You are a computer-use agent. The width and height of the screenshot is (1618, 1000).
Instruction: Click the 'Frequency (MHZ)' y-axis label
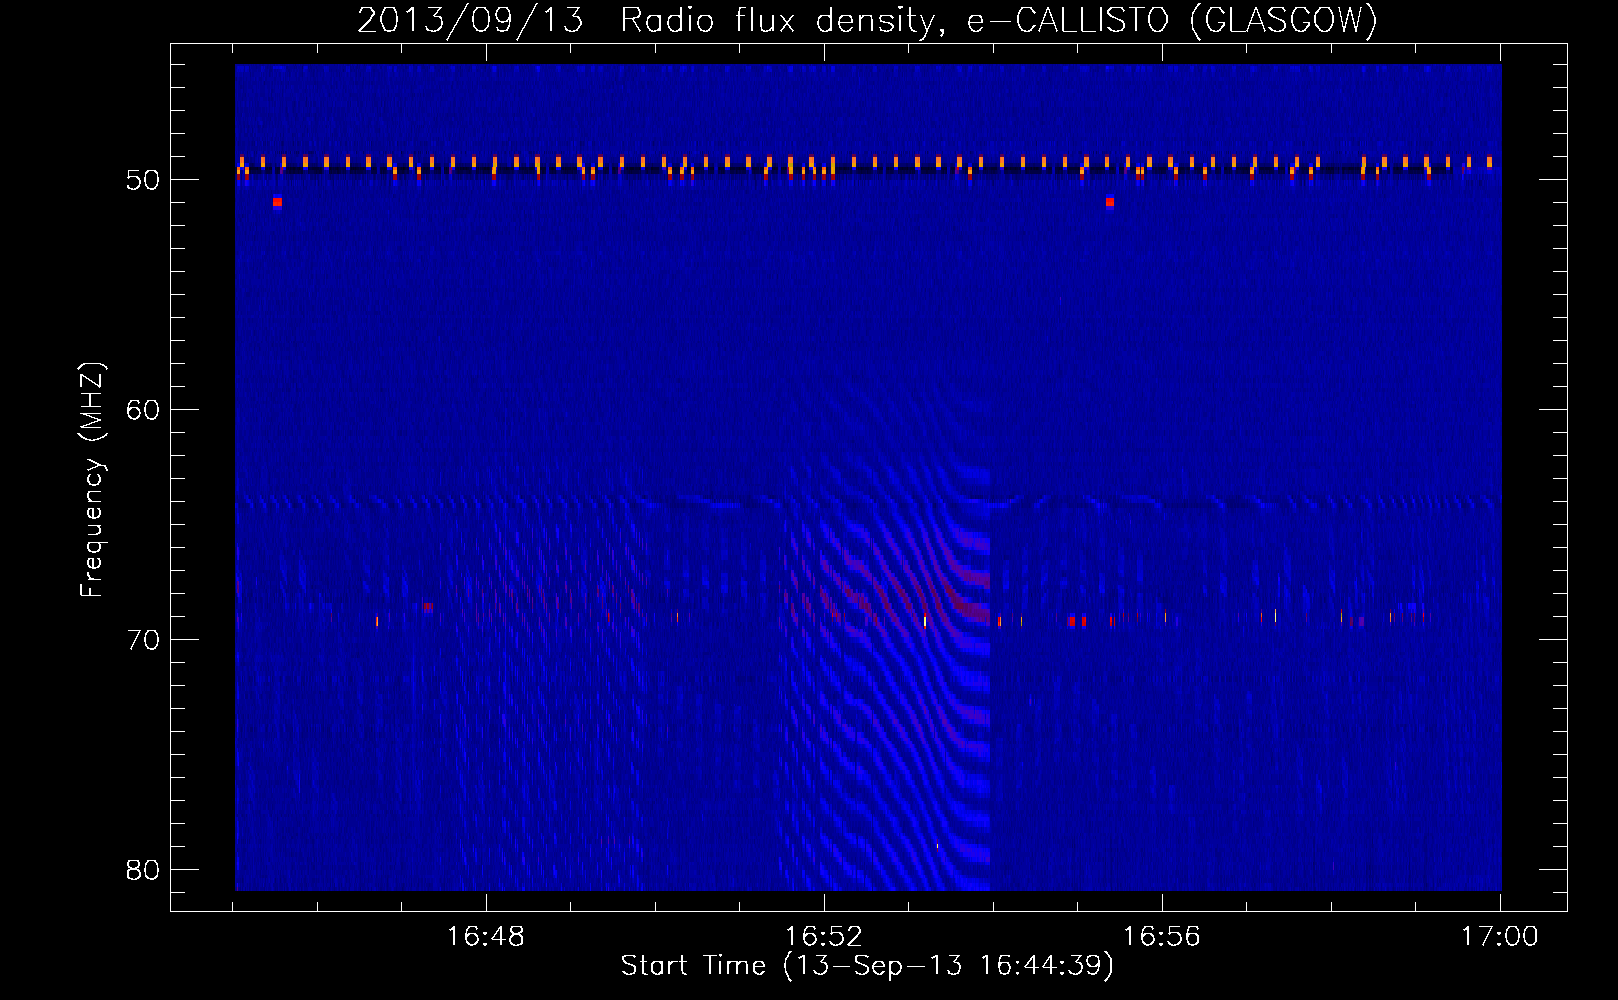92,480
